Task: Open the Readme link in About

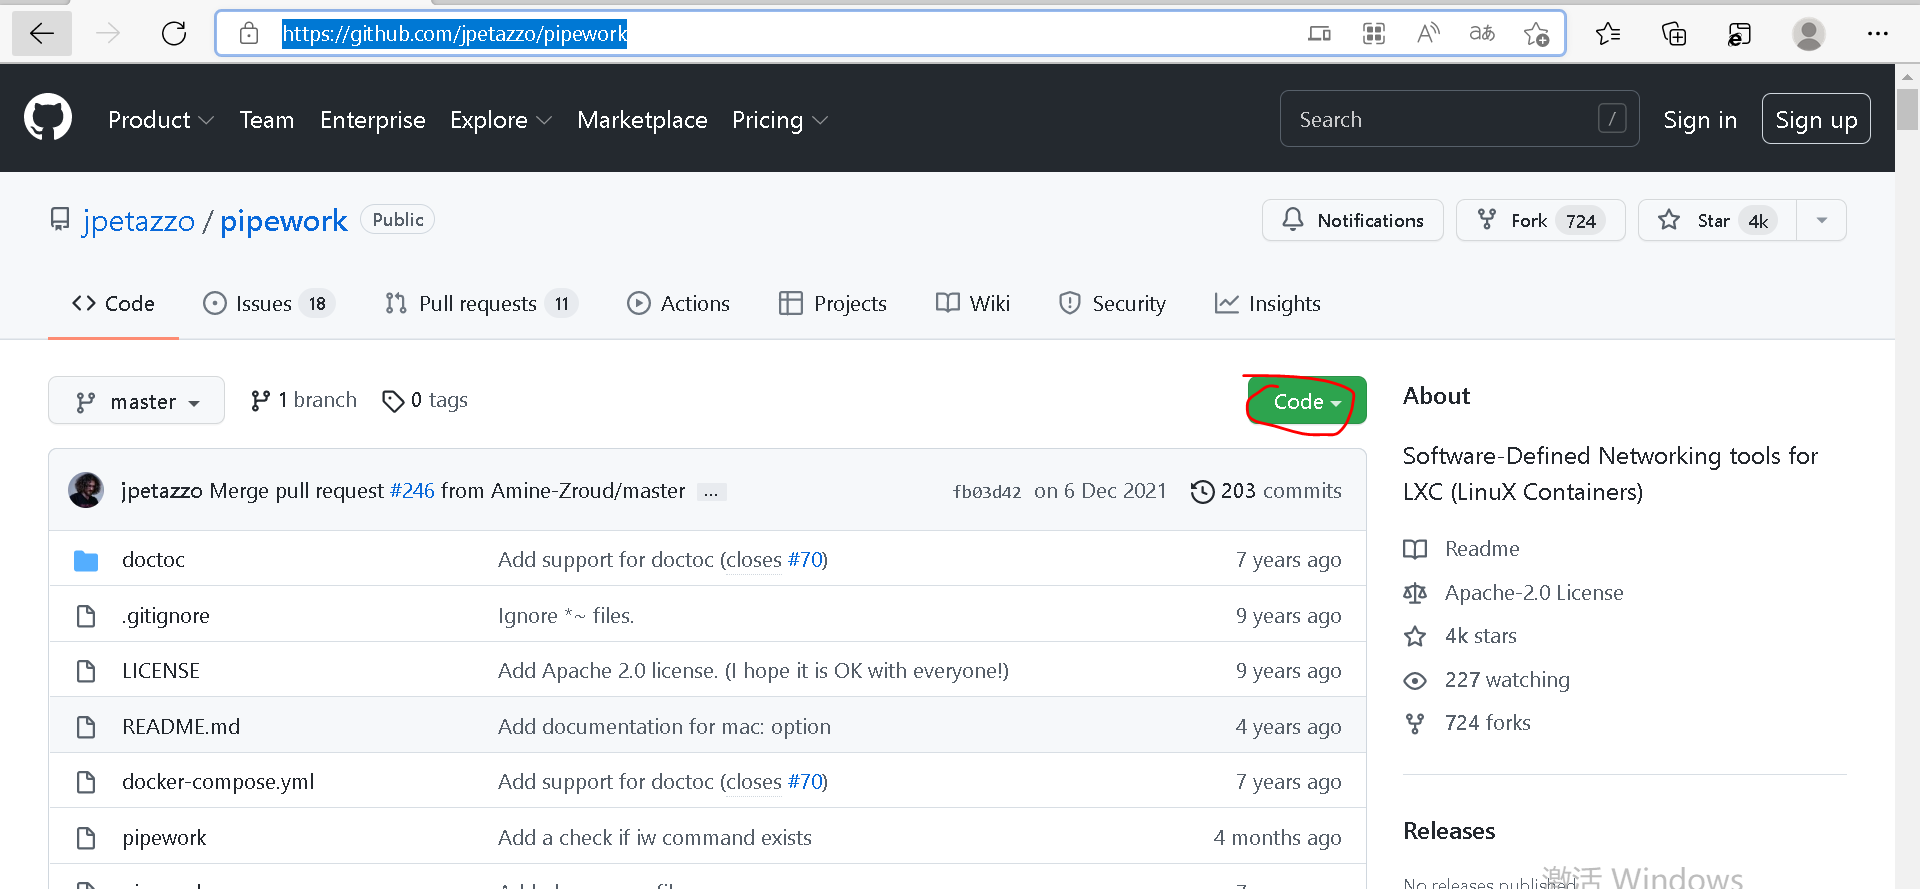Action: [x=1482, y=549]
